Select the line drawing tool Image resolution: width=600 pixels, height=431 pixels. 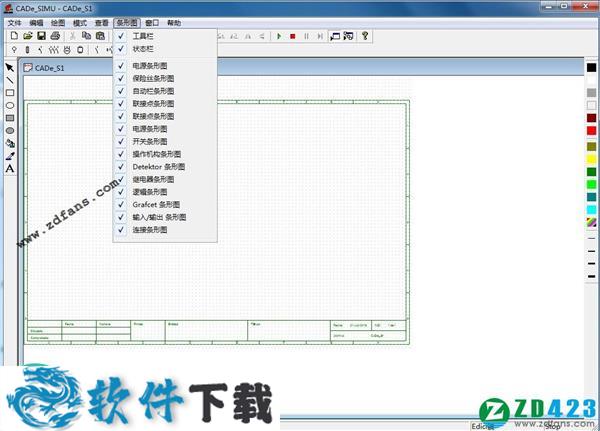(x=10, y=80)
